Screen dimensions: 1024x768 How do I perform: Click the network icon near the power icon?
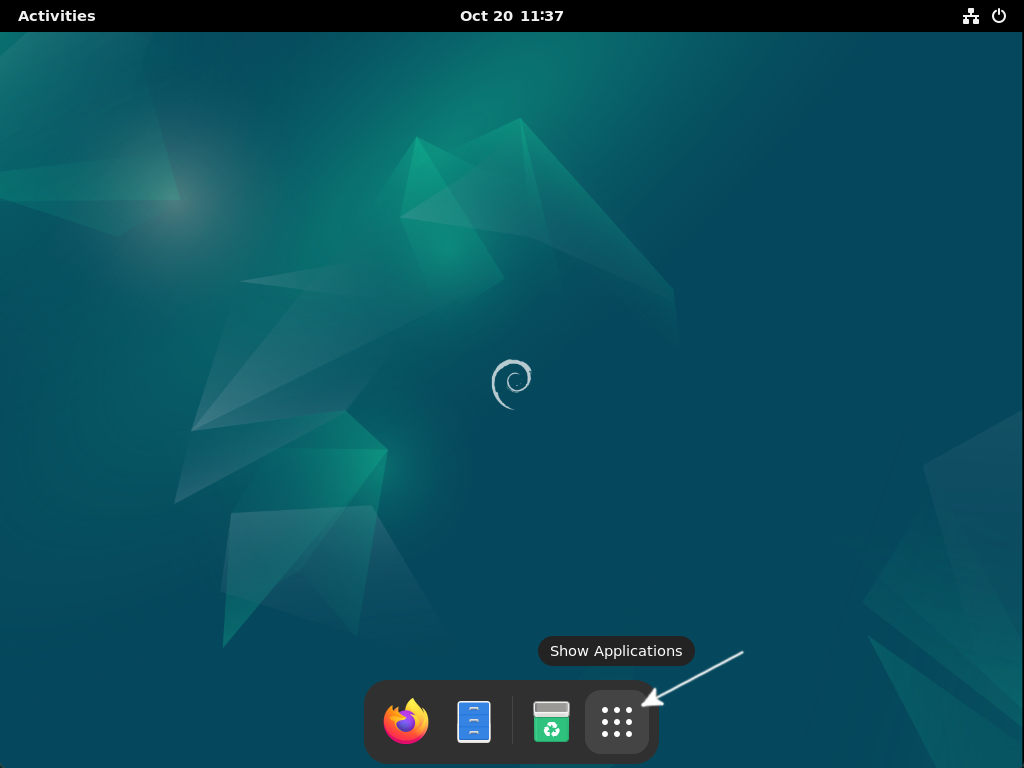point(971,15)
